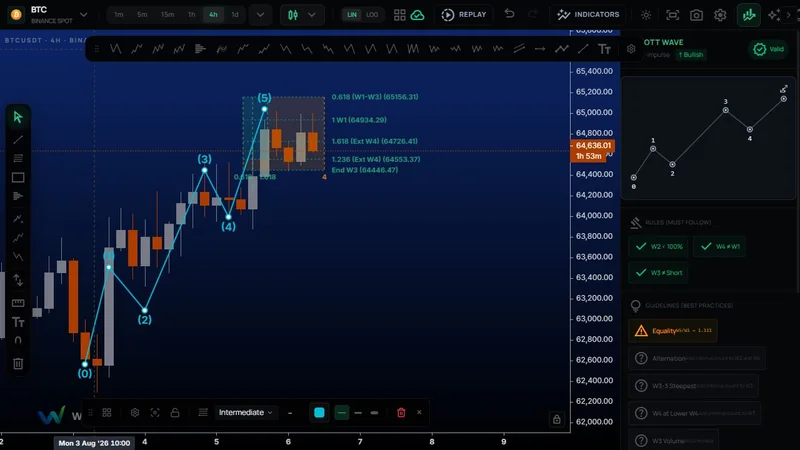The width and height of the screenshot is (800, 450).
Task: Select the 1d timeframe
Action: coord(235,15)
